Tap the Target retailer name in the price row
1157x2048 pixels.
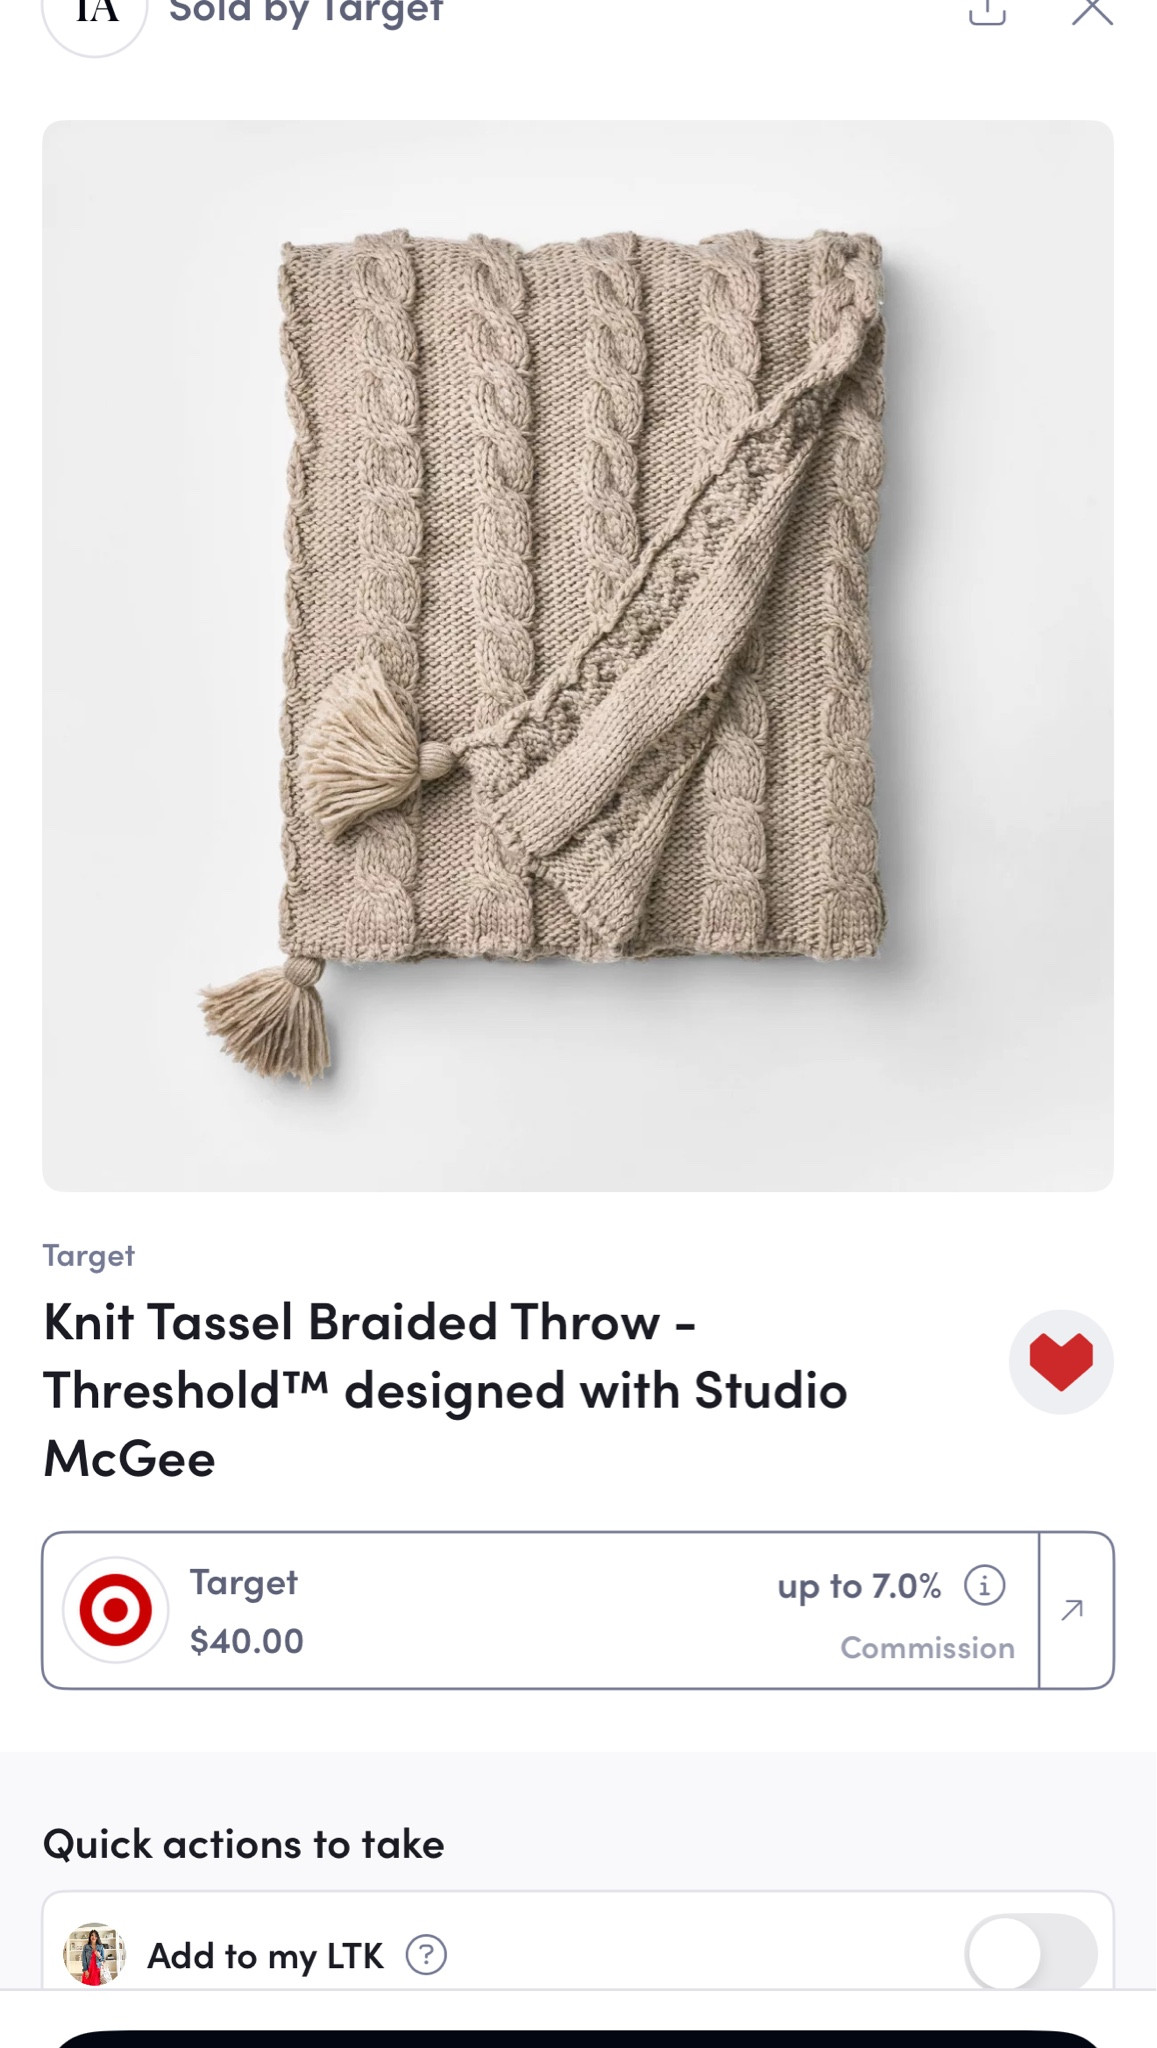click(244, 1582)
